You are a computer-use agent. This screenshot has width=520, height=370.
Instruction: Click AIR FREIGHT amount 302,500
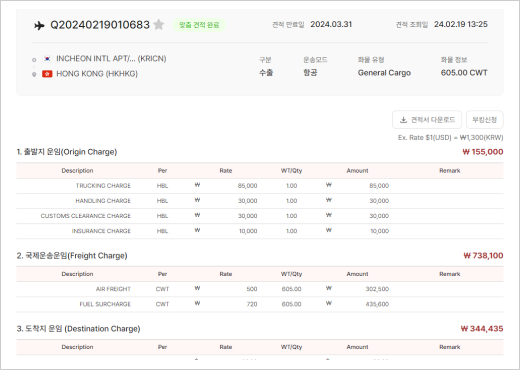pyautogui.click(x=377, y=289)
